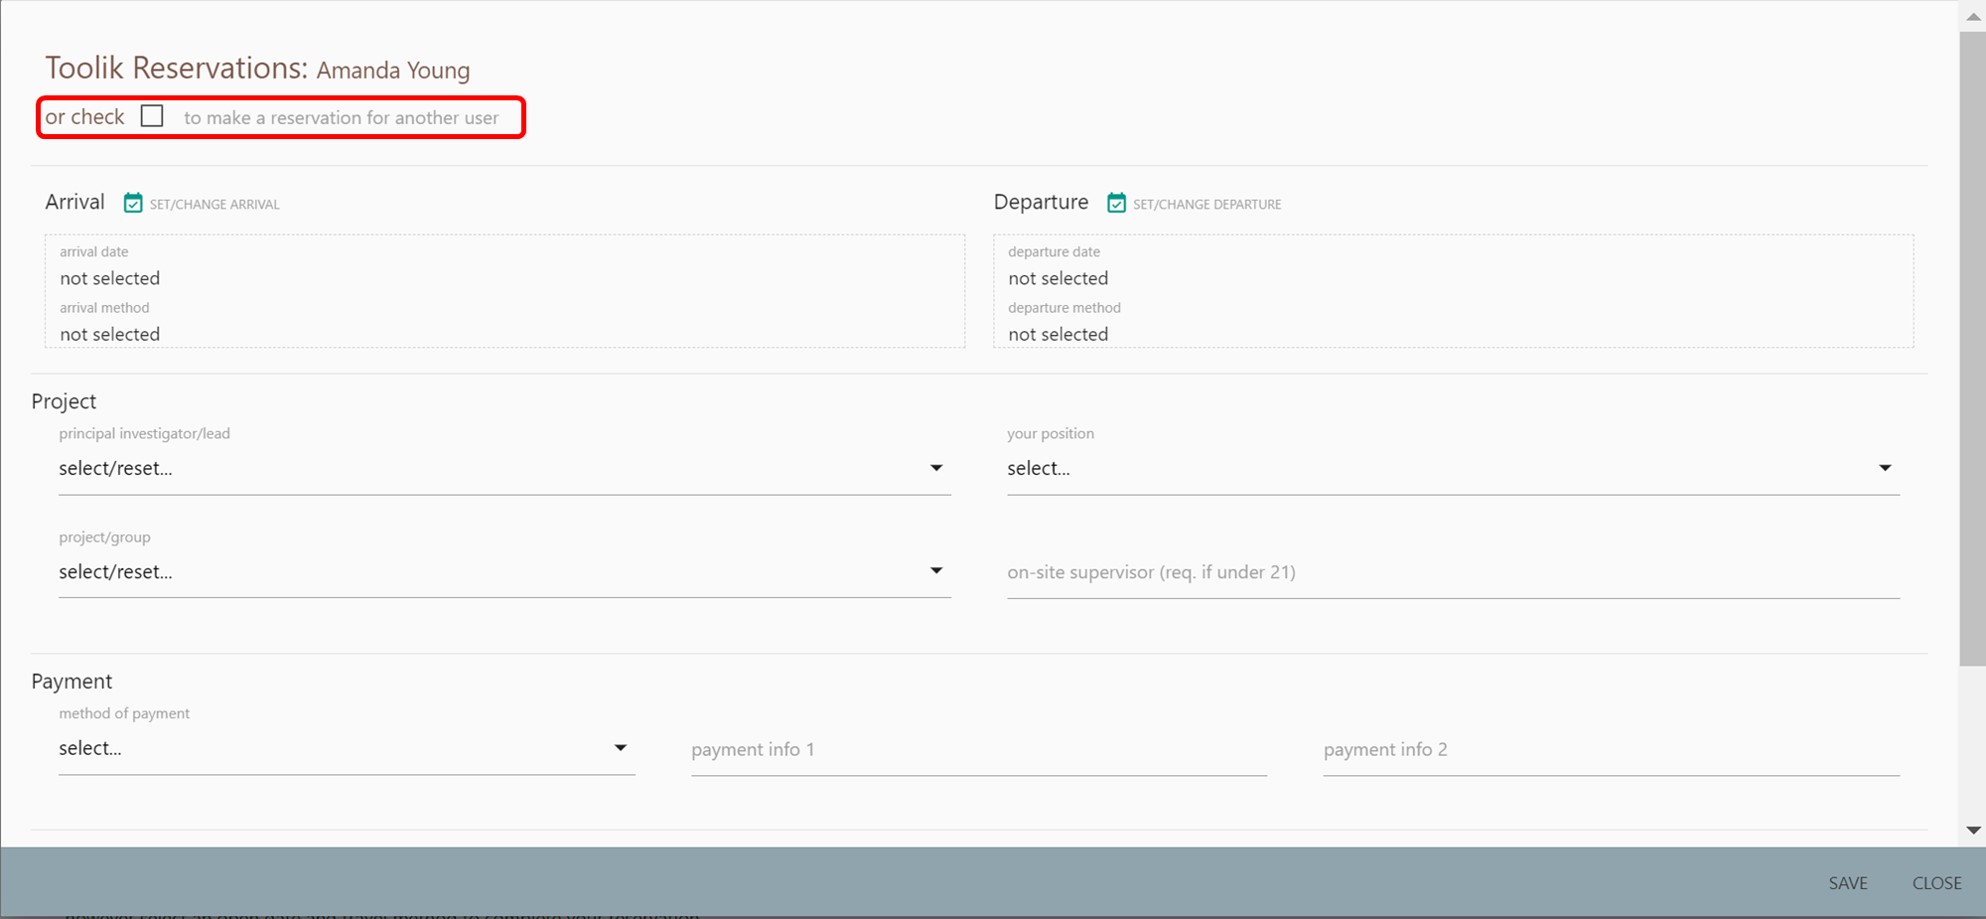Screen dimensions: 1986x919
Task: Click the departure method not selected value
Action: [1058, 334]
